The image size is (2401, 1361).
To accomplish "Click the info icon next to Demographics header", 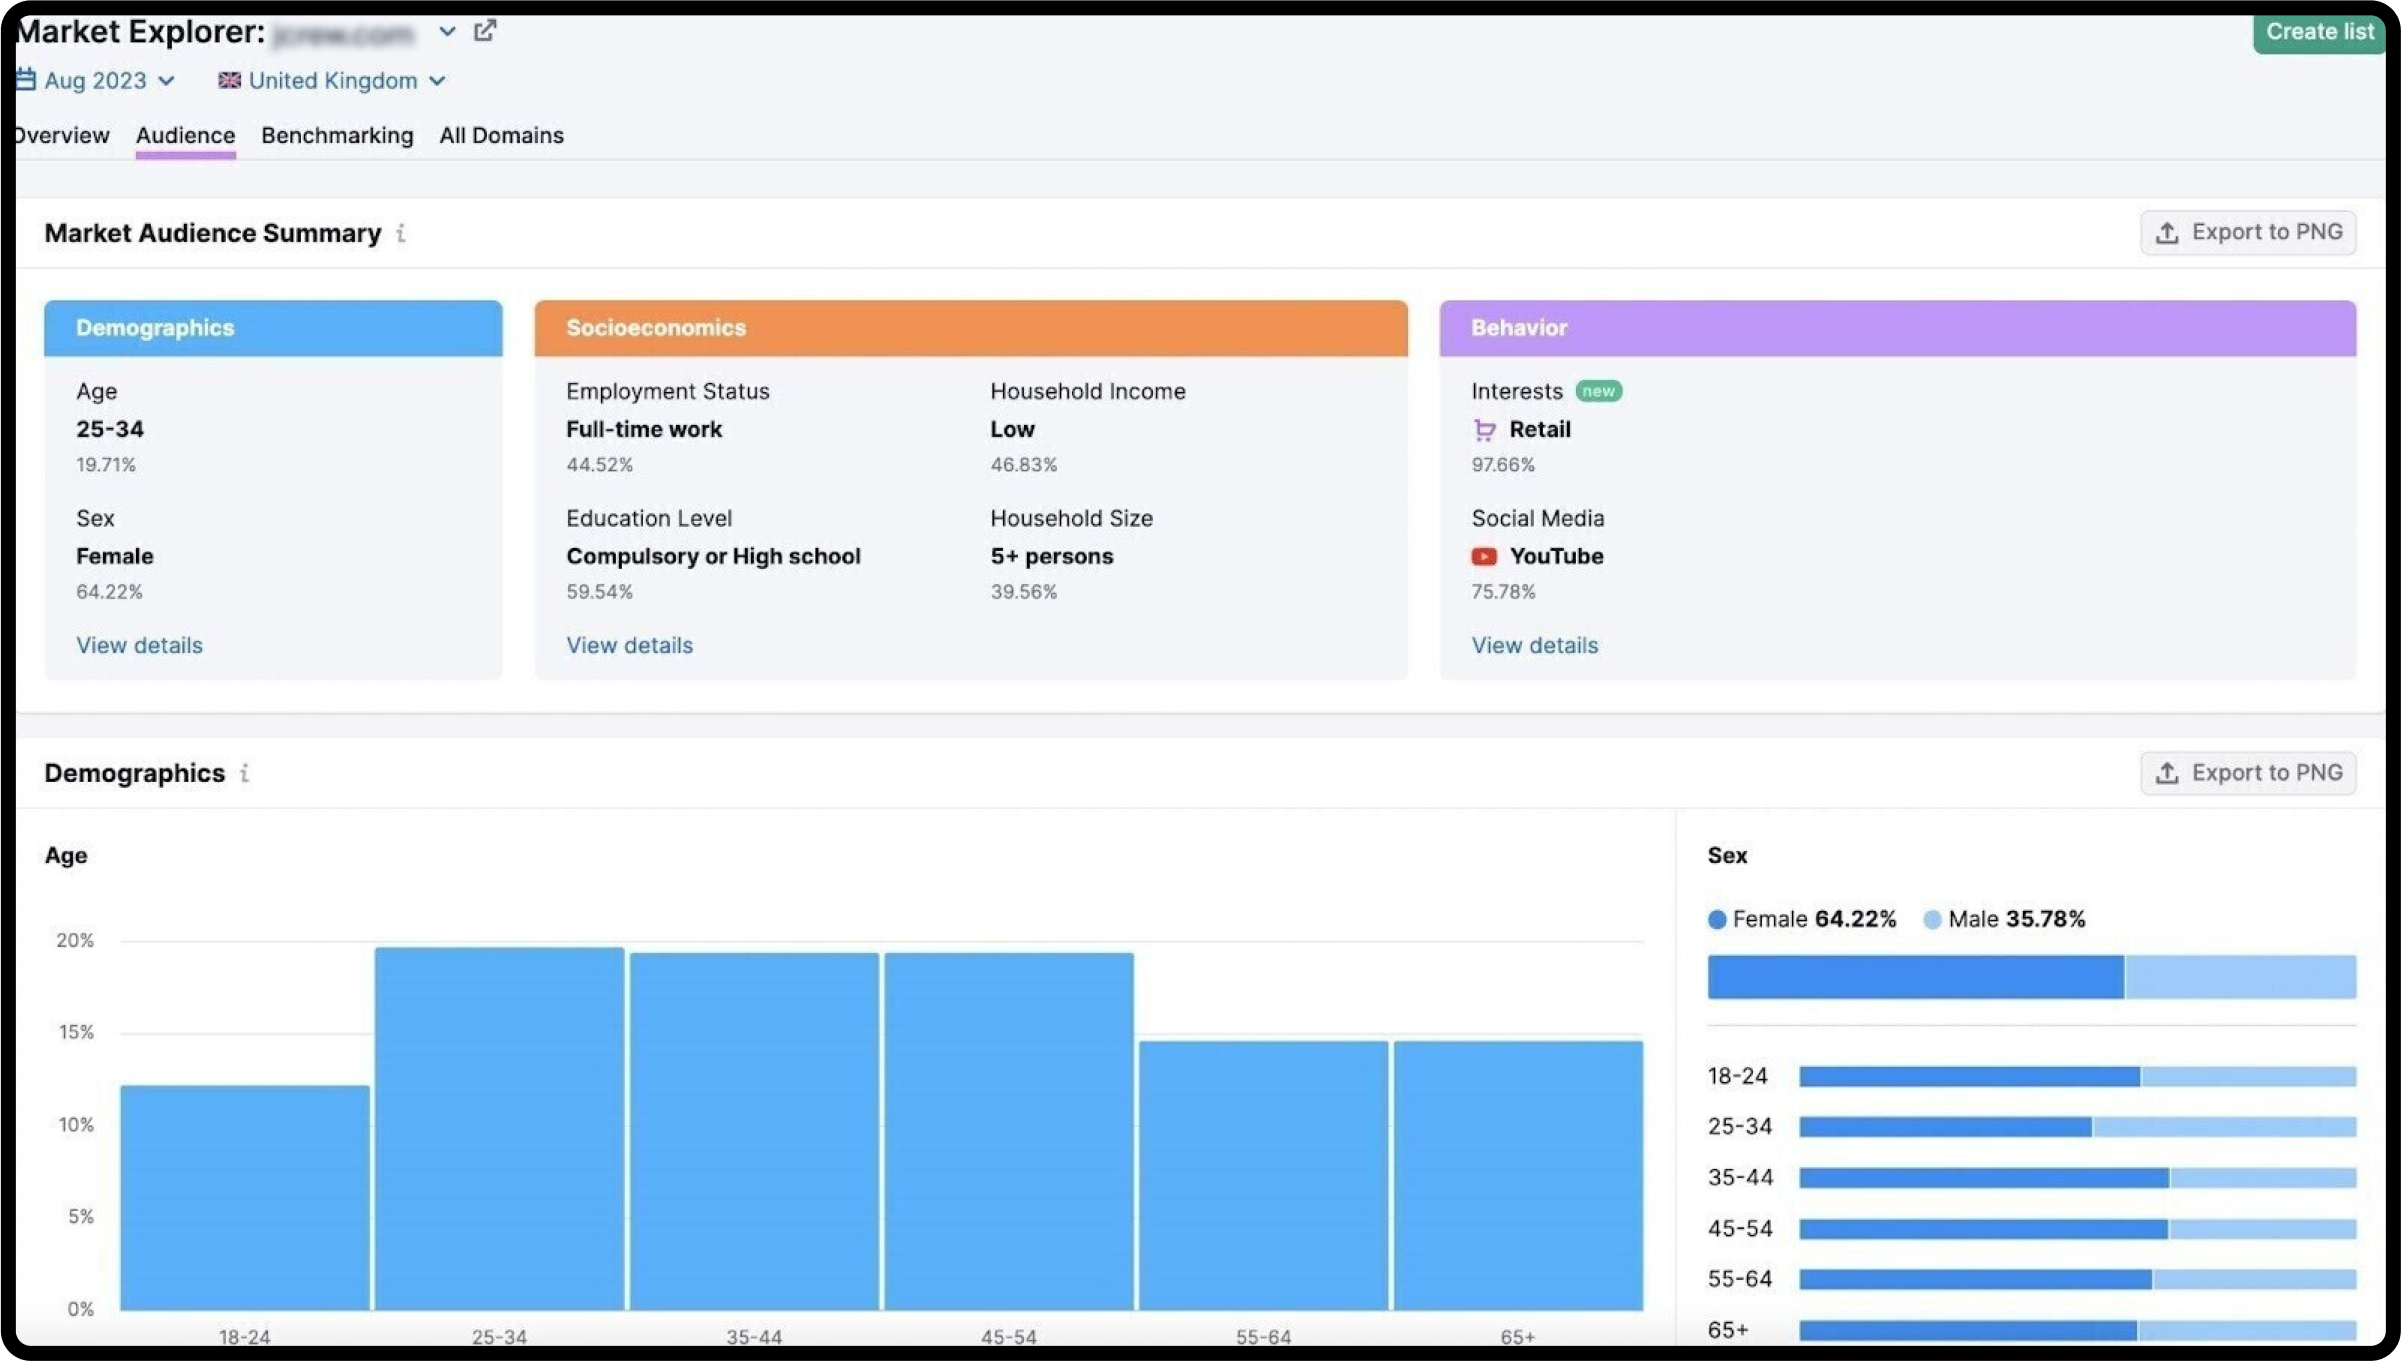I will (244, 772).
